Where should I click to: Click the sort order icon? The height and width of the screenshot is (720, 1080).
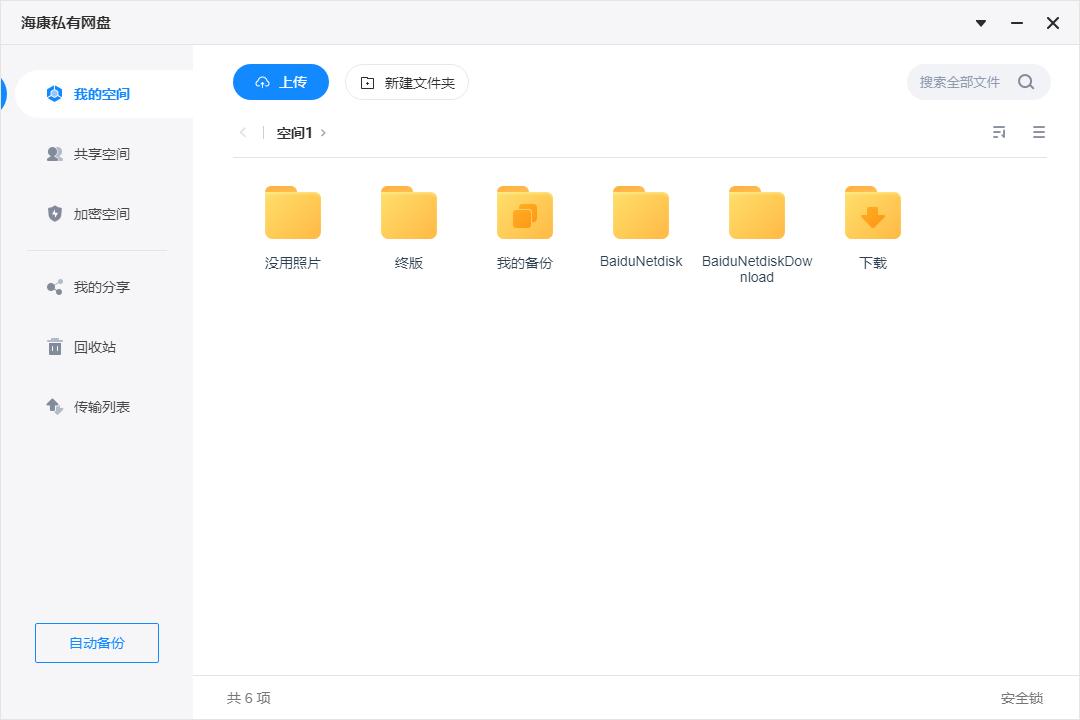pyautogui.click(x=999, y=131)
